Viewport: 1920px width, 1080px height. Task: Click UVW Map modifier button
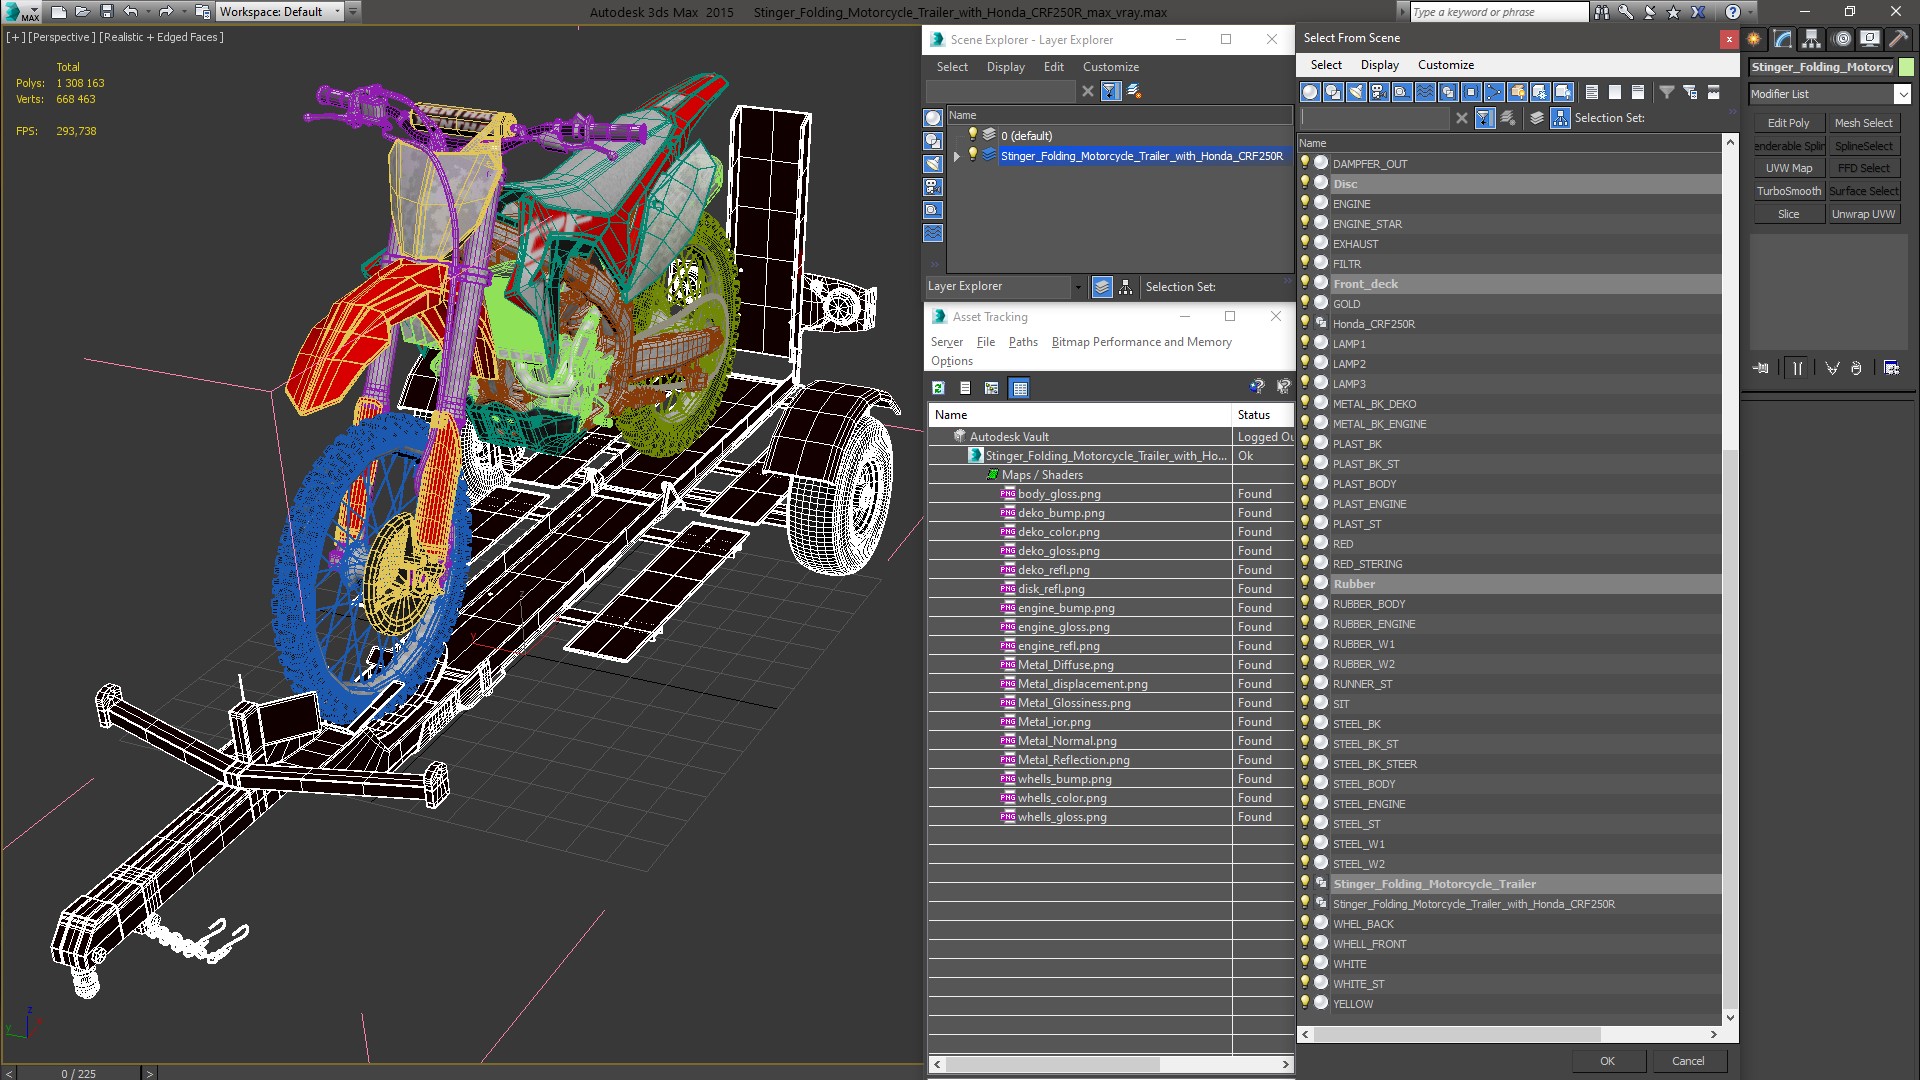pyautogui.click(x=1788, y=168)
